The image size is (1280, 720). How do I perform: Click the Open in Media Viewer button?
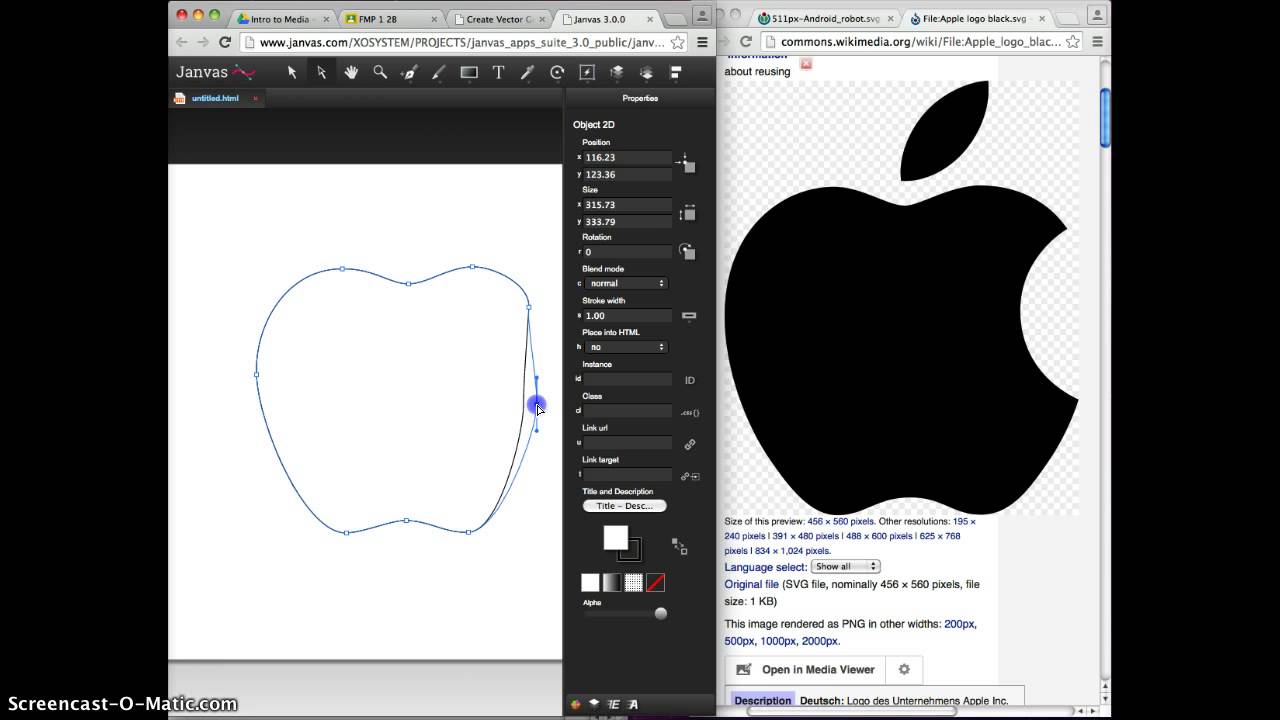pos(806,670)
